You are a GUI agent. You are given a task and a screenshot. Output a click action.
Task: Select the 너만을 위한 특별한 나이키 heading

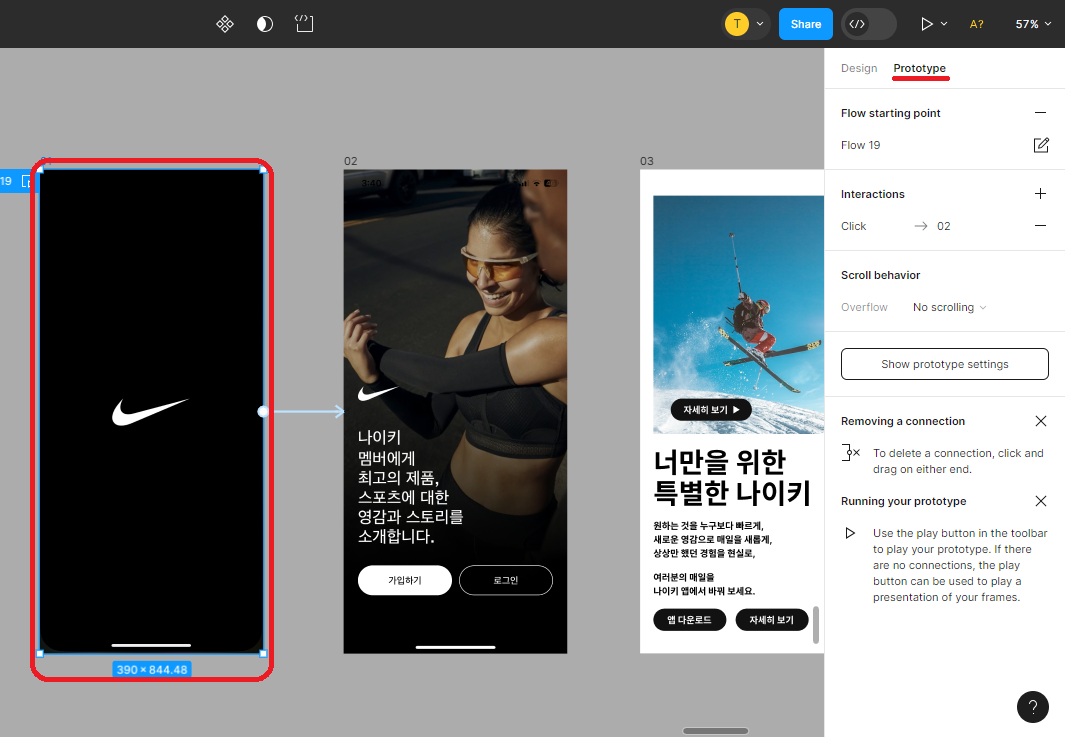click(x=732, y=478)
